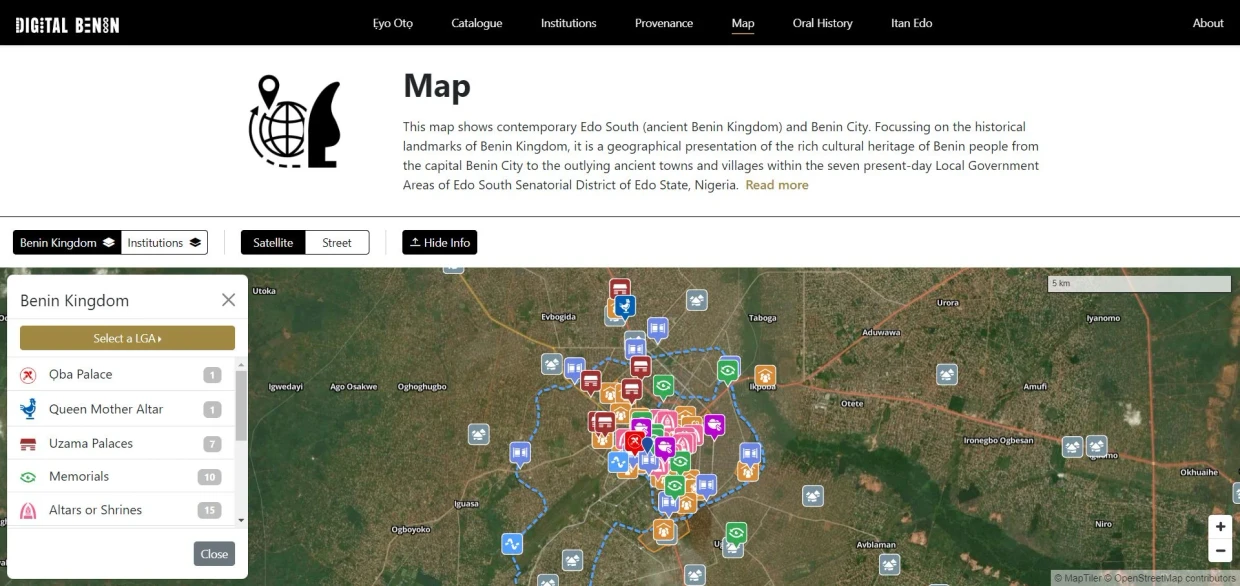This screenshot has width=1240, height=586.
Task: Click the Digital Benin logo
Action: click(67, 24)
